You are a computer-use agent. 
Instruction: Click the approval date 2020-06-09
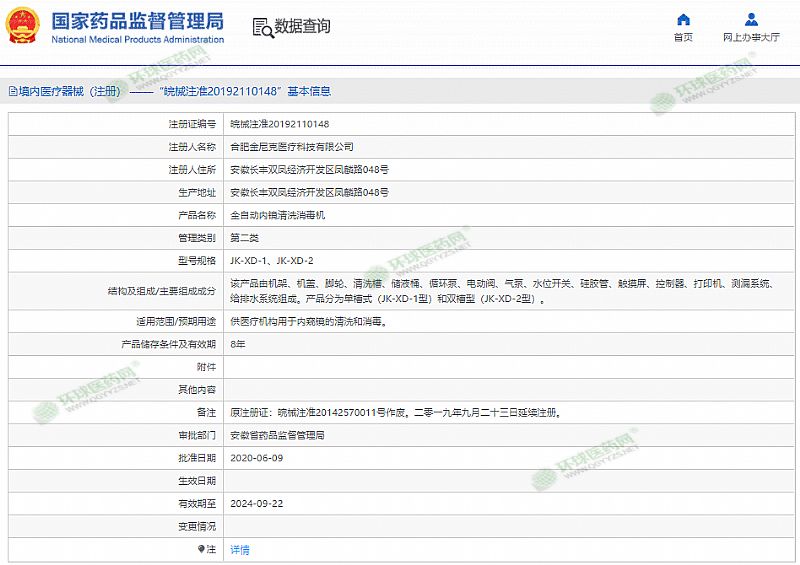tap(257, 458)
